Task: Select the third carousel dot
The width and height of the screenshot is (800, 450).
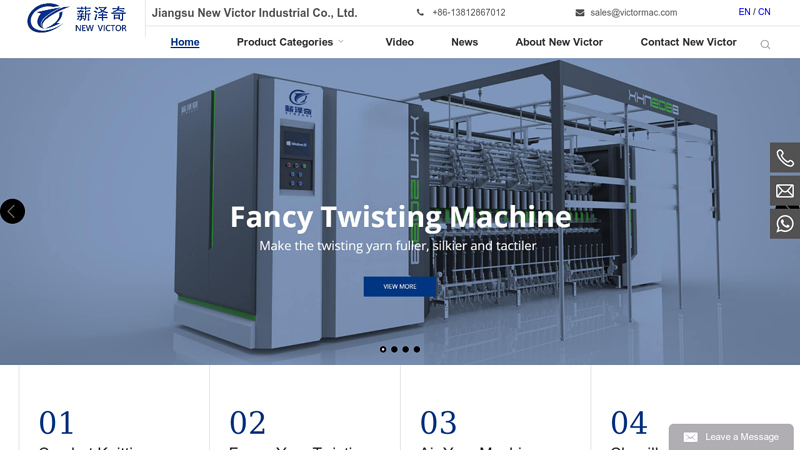Action: pos(406,349)
